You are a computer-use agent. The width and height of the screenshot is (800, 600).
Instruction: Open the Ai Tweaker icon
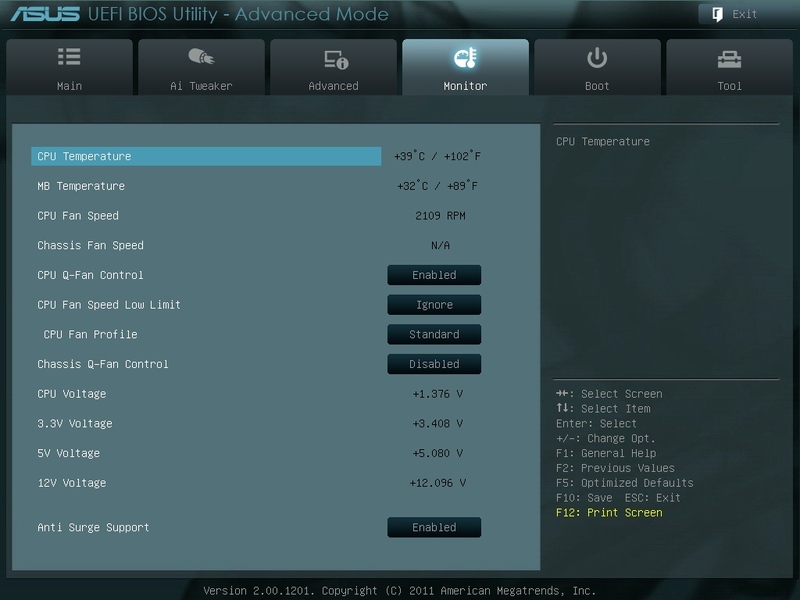tap(201, 59)
